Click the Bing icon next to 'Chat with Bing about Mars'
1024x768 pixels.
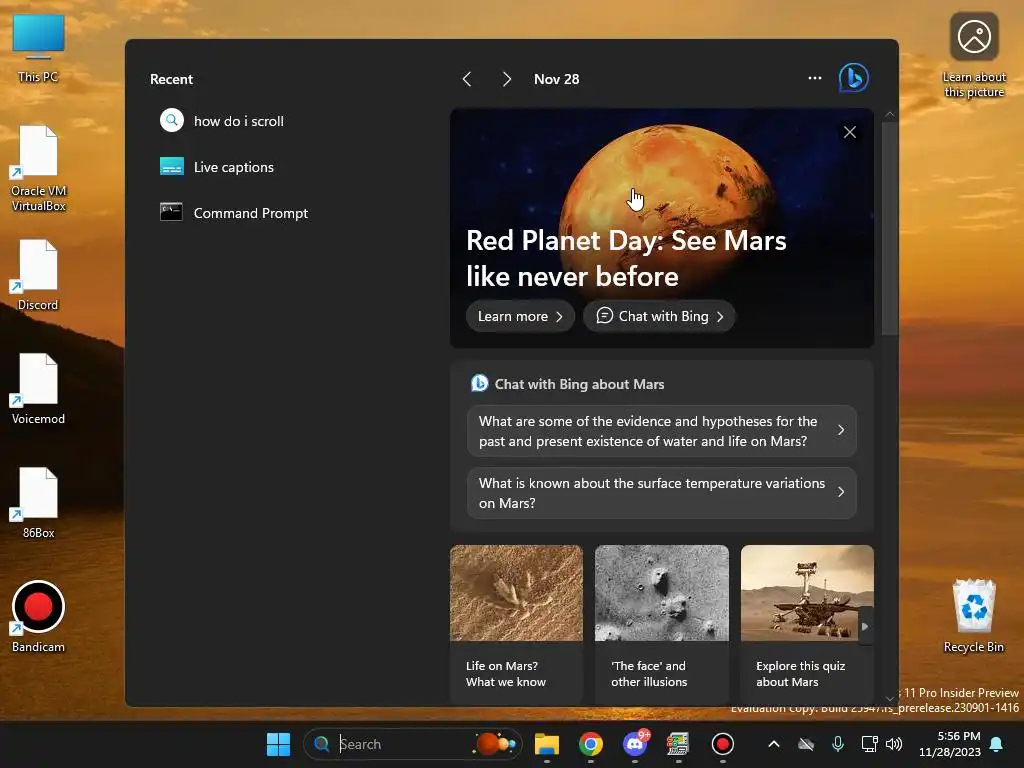click(x=479, y=383)
